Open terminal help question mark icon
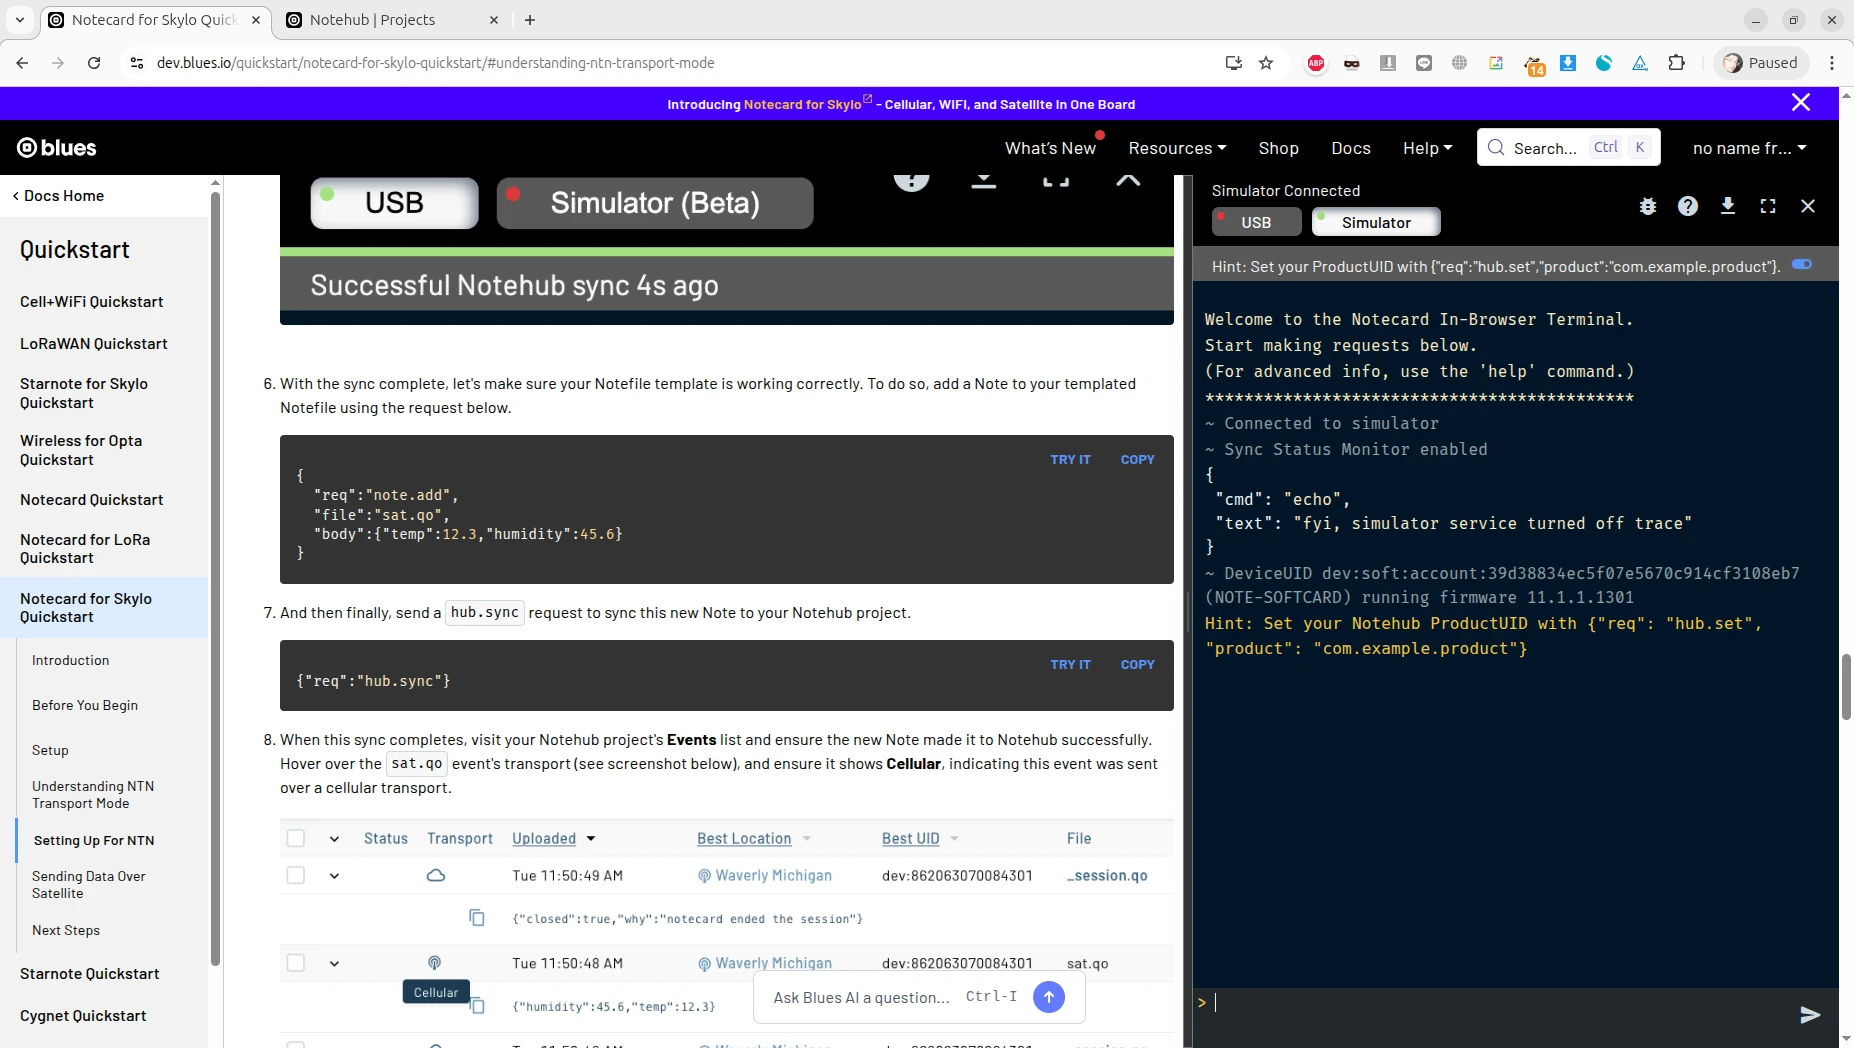Viewport: 1854px width, 1048px height. click(x=1688, y=206)
